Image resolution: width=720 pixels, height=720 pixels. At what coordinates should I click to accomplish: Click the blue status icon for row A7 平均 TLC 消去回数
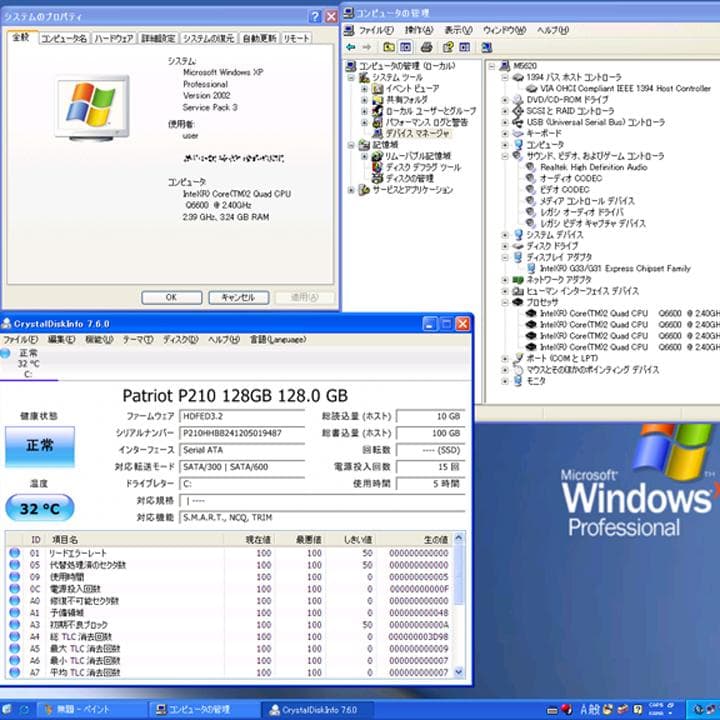click(15, 672)
